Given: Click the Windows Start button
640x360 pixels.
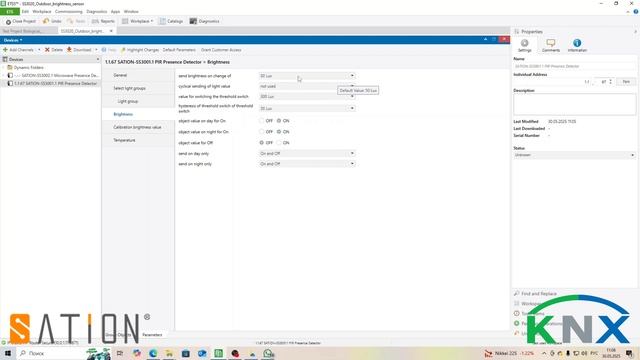Looking at the screenshot, I should point(8,353).
